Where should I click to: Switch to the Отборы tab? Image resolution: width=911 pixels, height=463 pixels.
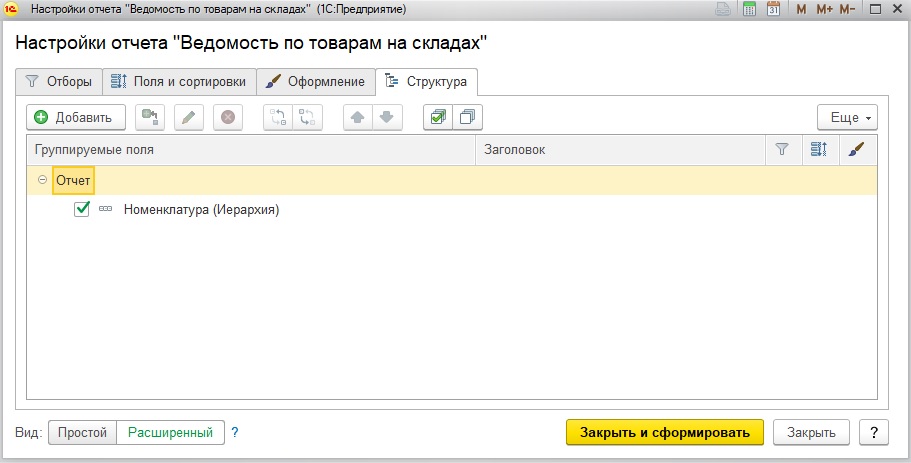click(x=59, y=82)
